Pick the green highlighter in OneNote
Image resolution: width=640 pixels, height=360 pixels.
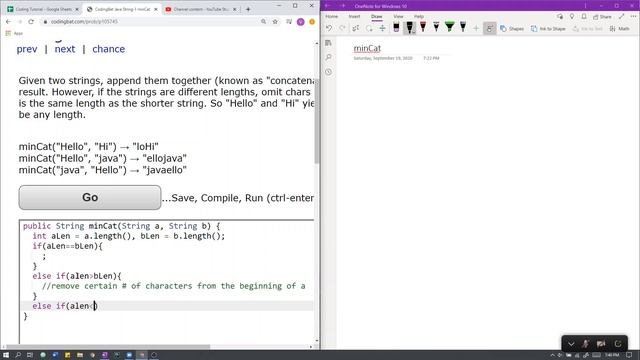tap(449, 27)
